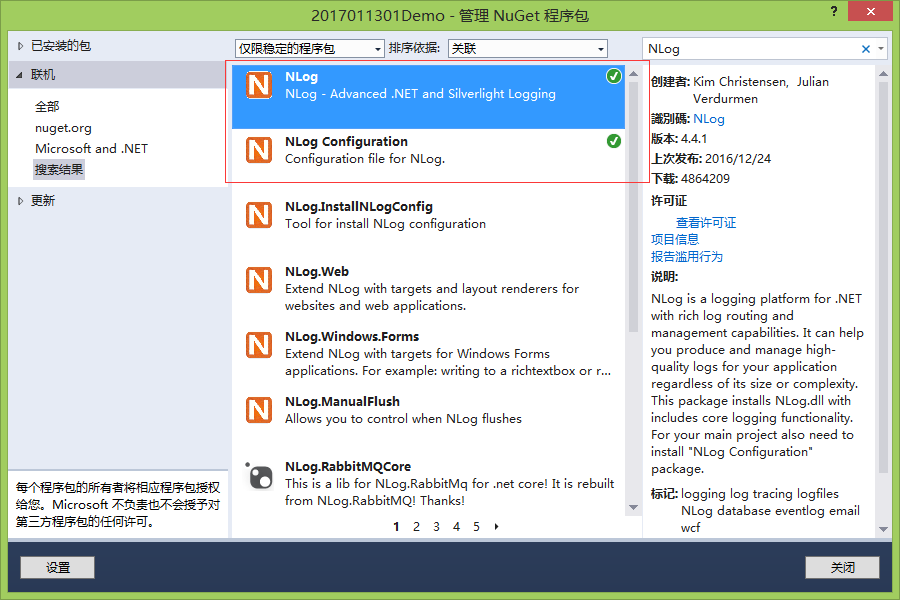The width and height of the screenshot is (900, 600).
Task: Open the NLog identifier link in details
Action: click(709, 119)
